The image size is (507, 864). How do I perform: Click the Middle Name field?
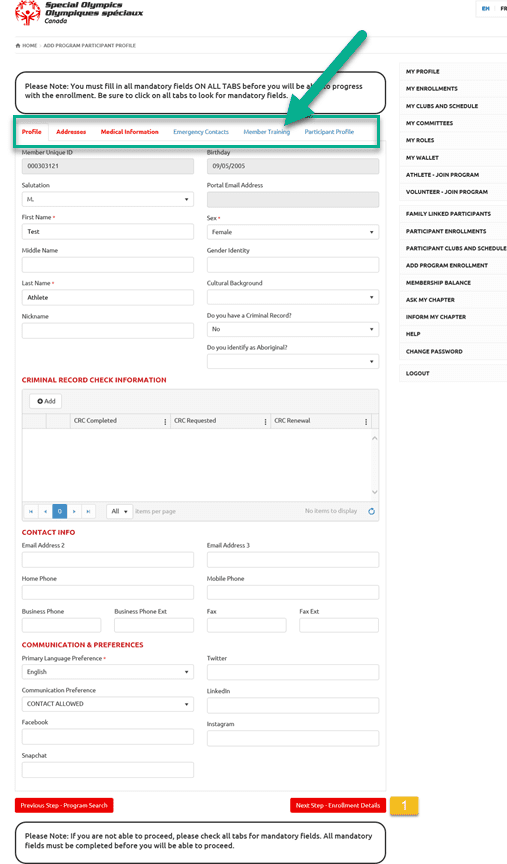(108, 264)
